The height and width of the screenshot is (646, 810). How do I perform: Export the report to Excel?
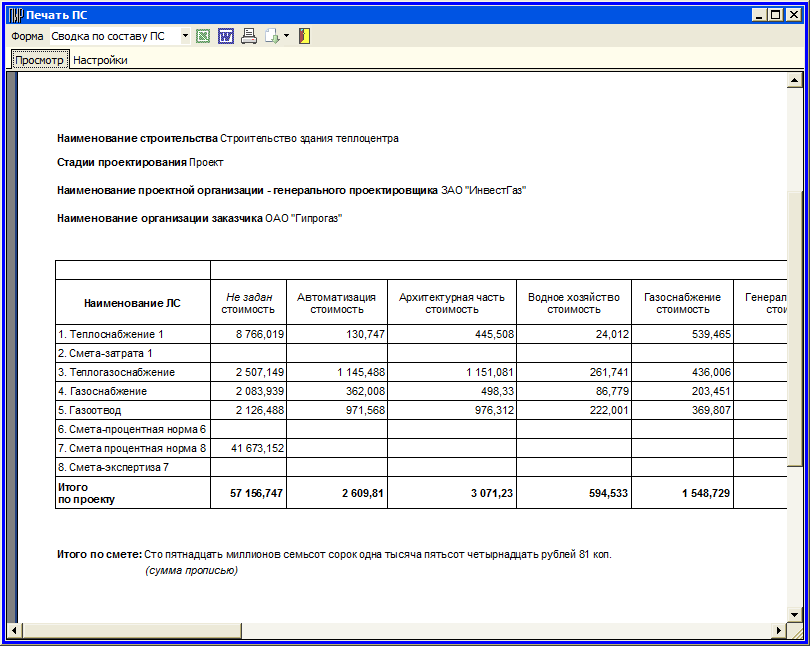pos(203,36)
